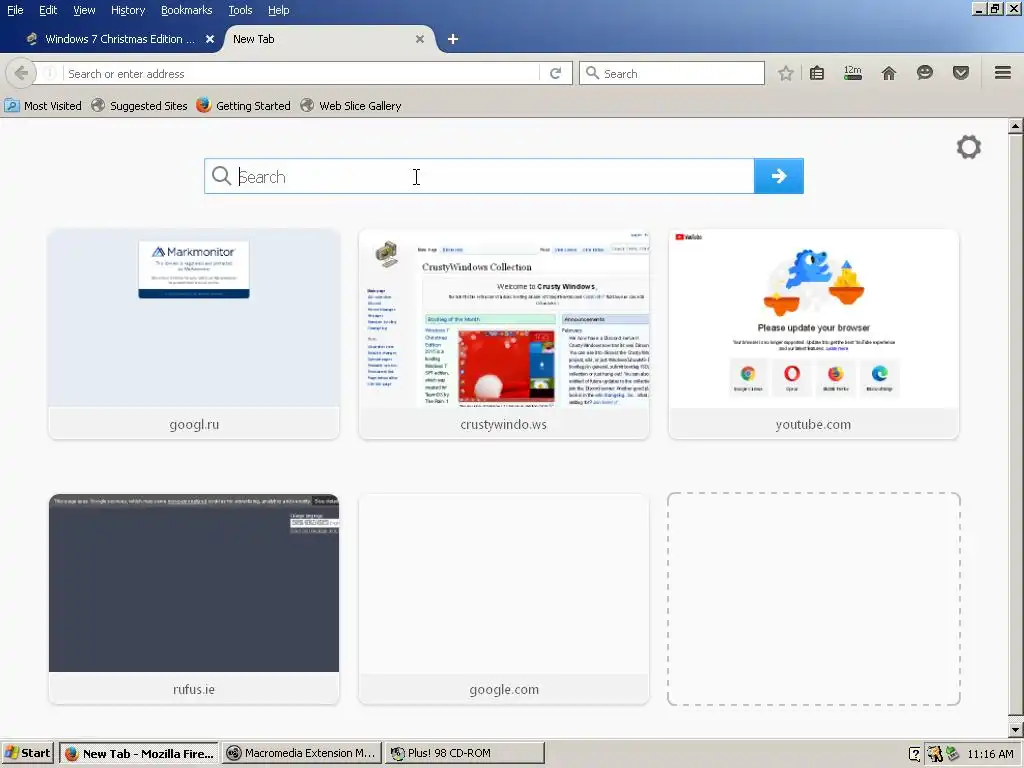Open the Bookmarks menu

click(x=186, y=10)
